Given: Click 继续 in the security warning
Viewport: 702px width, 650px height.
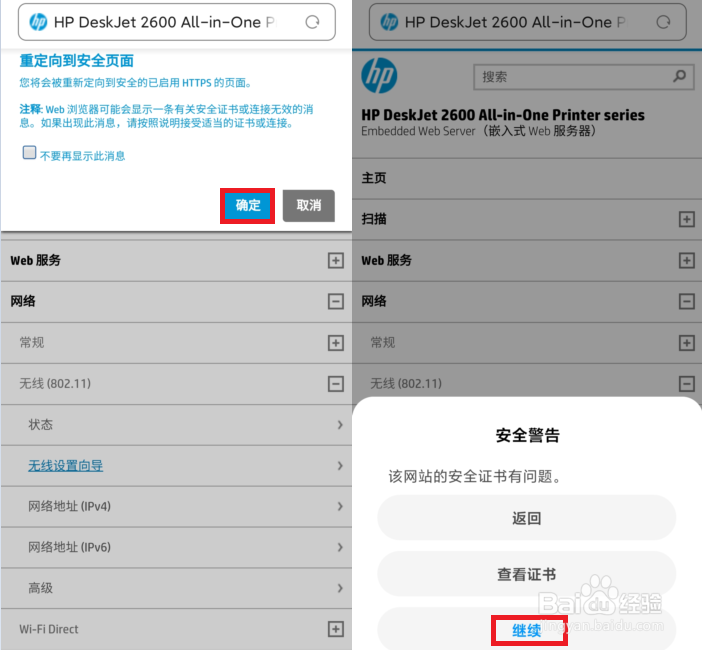Looking at the screenshot, I should (526, 630).
